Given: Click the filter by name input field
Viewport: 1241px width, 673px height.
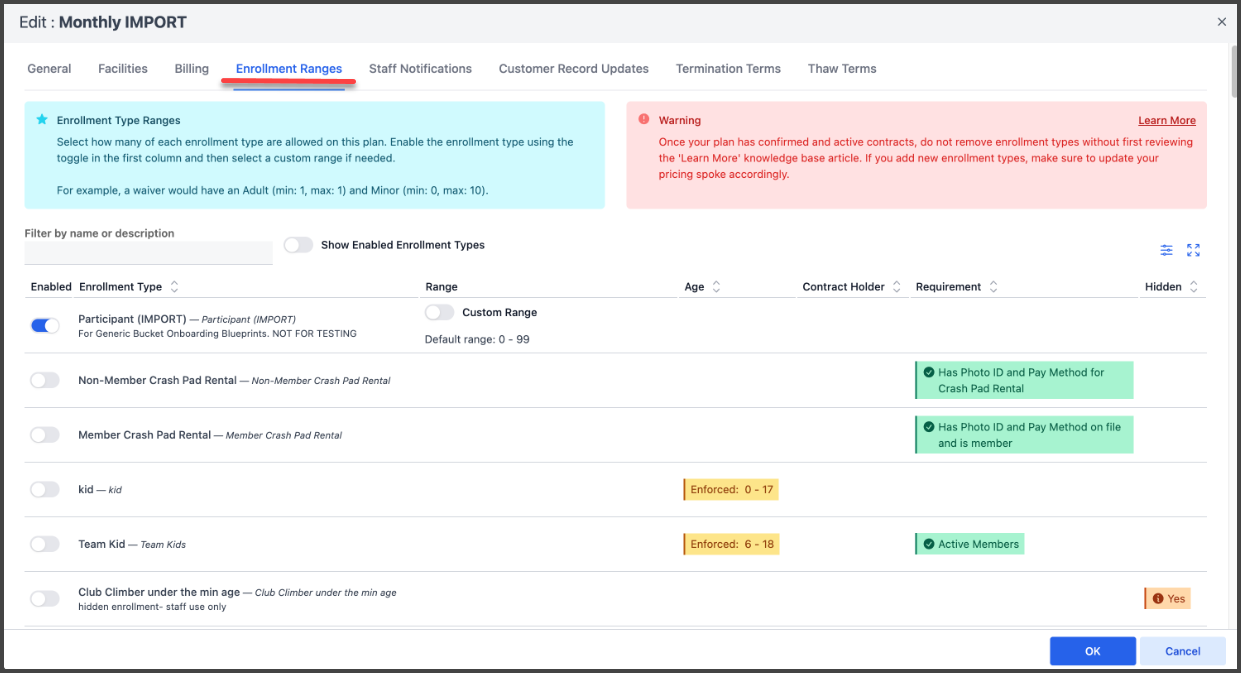Looking at the screenshot, I should (x=148, y=253).
